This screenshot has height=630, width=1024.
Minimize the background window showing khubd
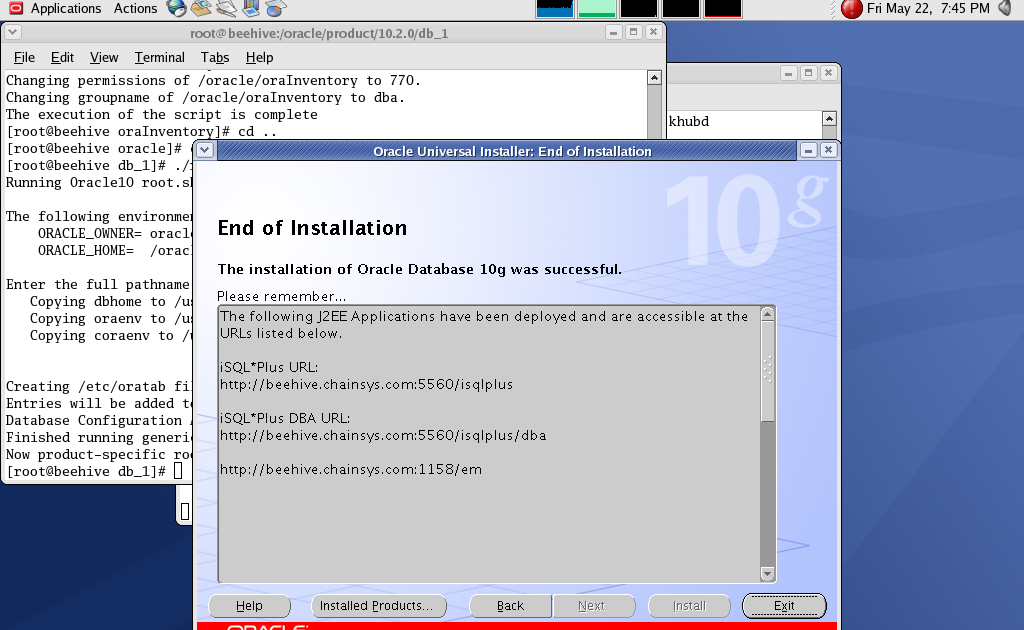point(788,73)
